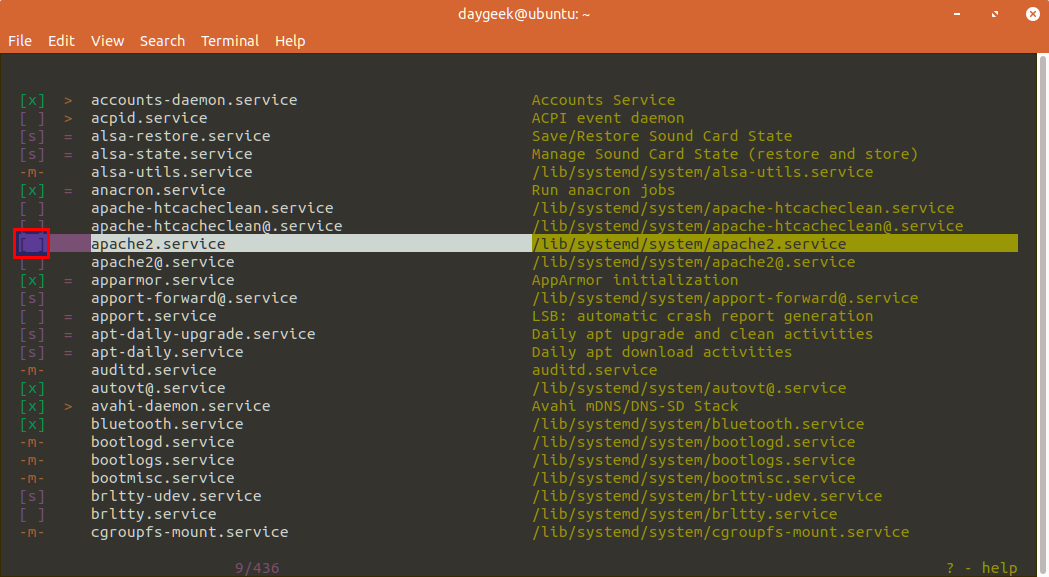This screenshot has height=577, width=1049.
Task: Click the '? - help' hint
Action: click(981, 568)
